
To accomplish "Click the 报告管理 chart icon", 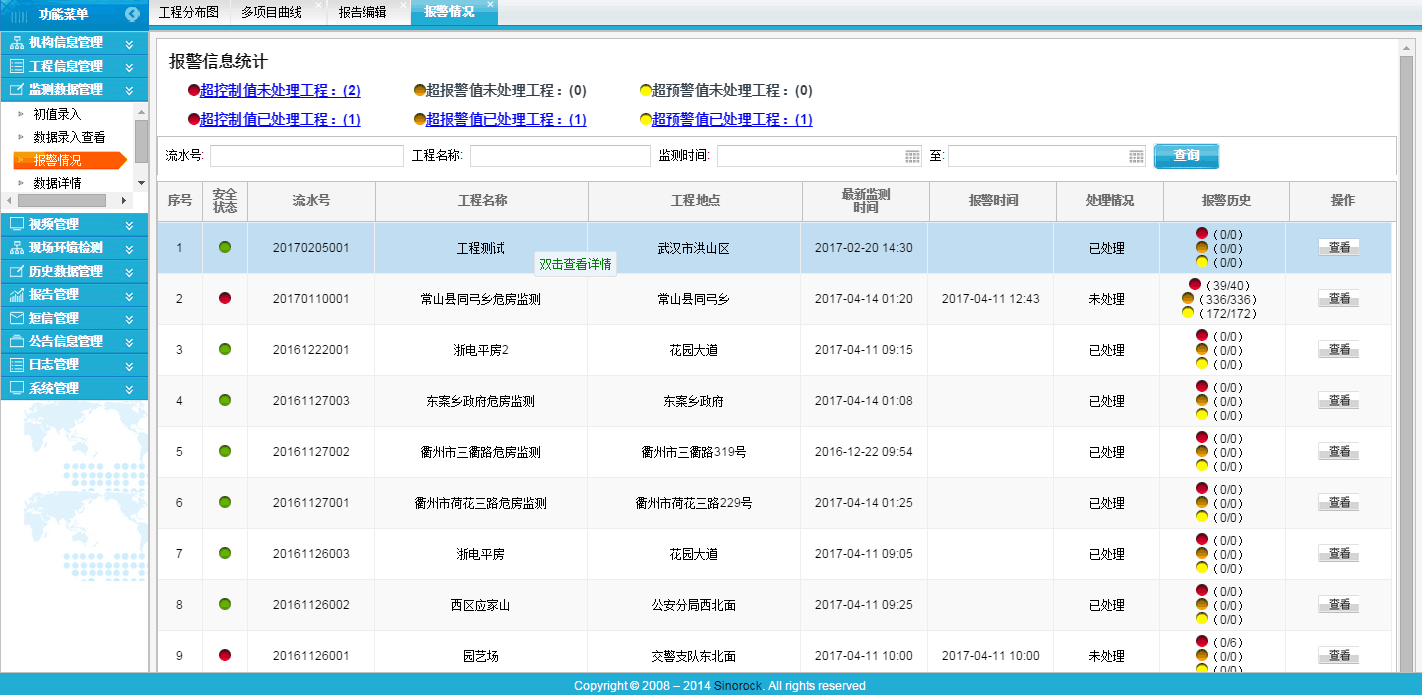I will tap(16, 295).
